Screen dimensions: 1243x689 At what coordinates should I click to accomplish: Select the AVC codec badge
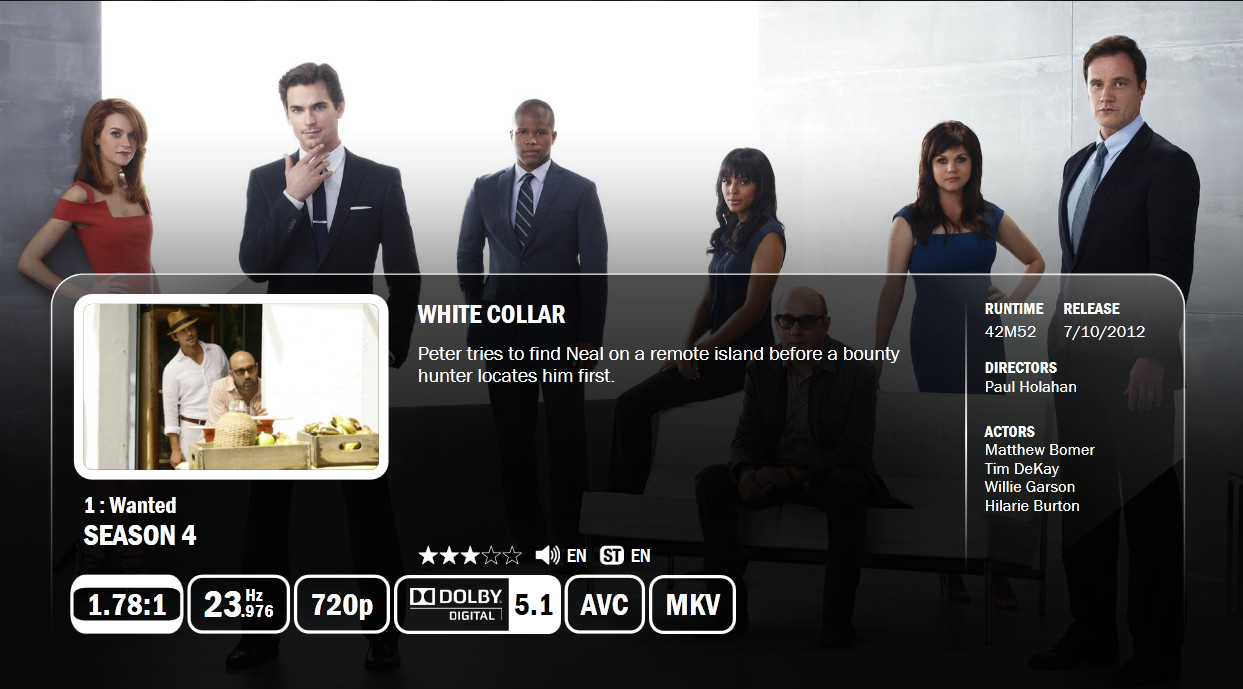[605, 604]
